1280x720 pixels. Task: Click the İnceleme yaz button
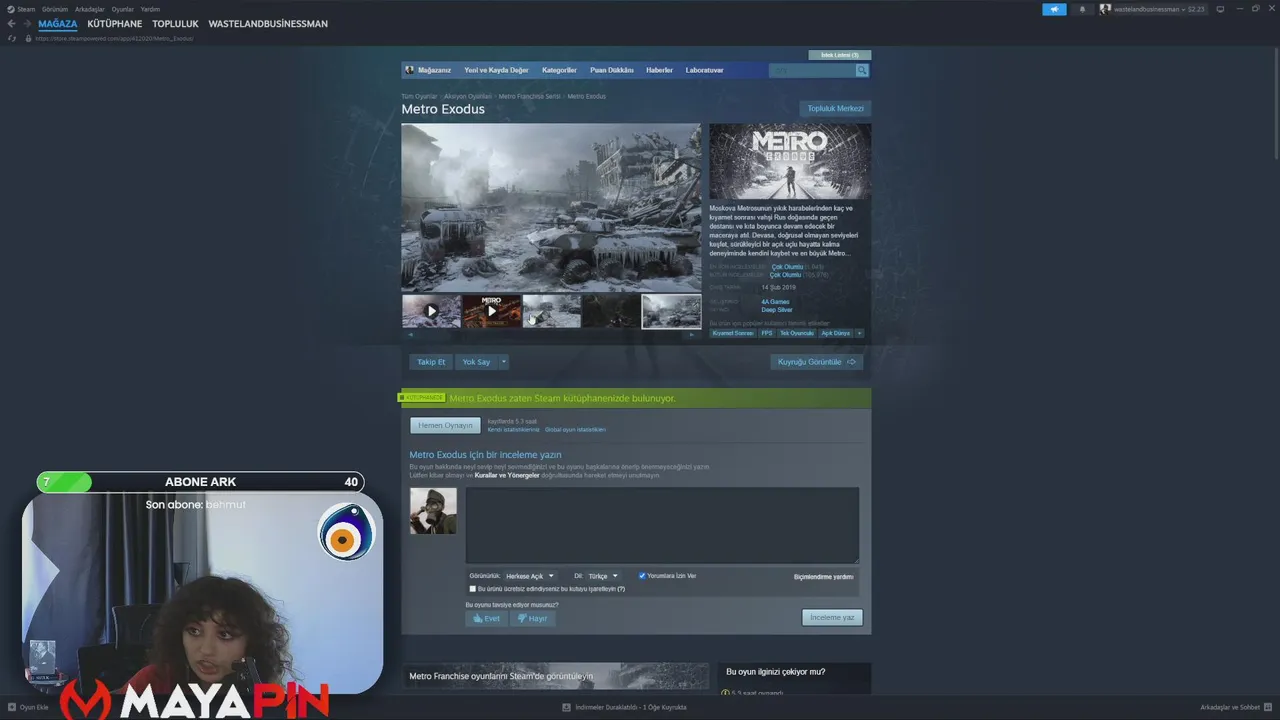pos(832,618)
